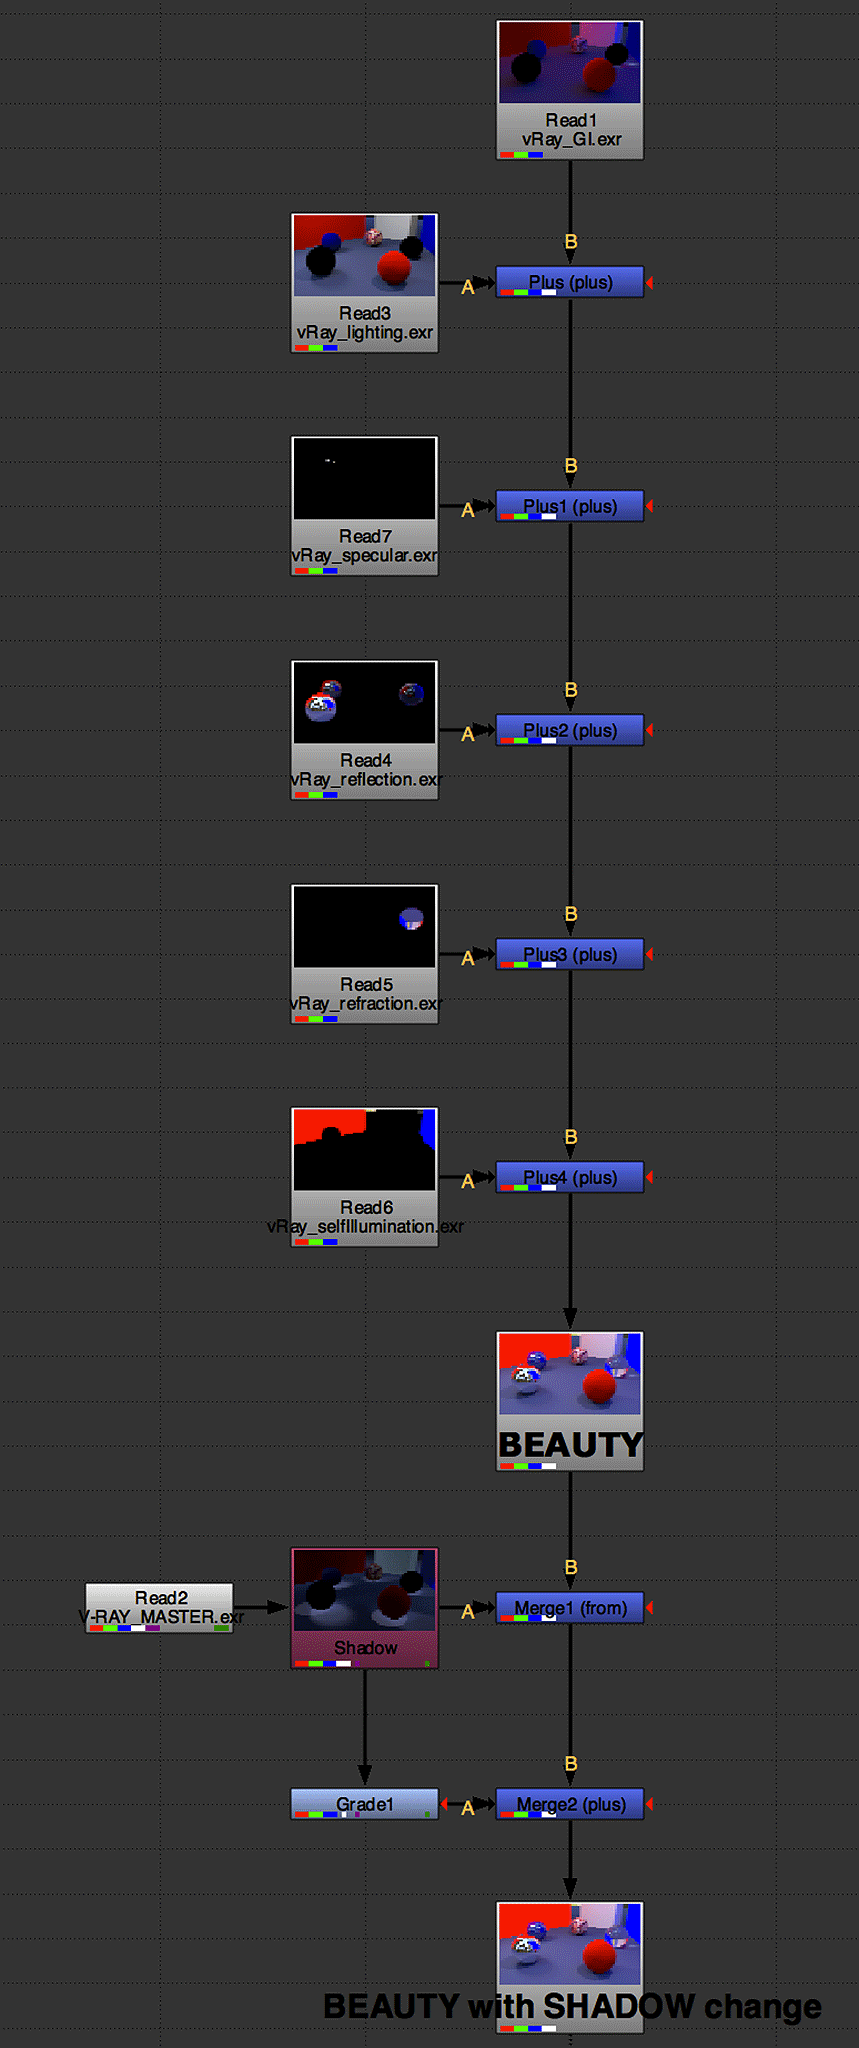Click the Plus (plus) merge node
Screen dimensions: 859x2048
[x=570, y=283]
